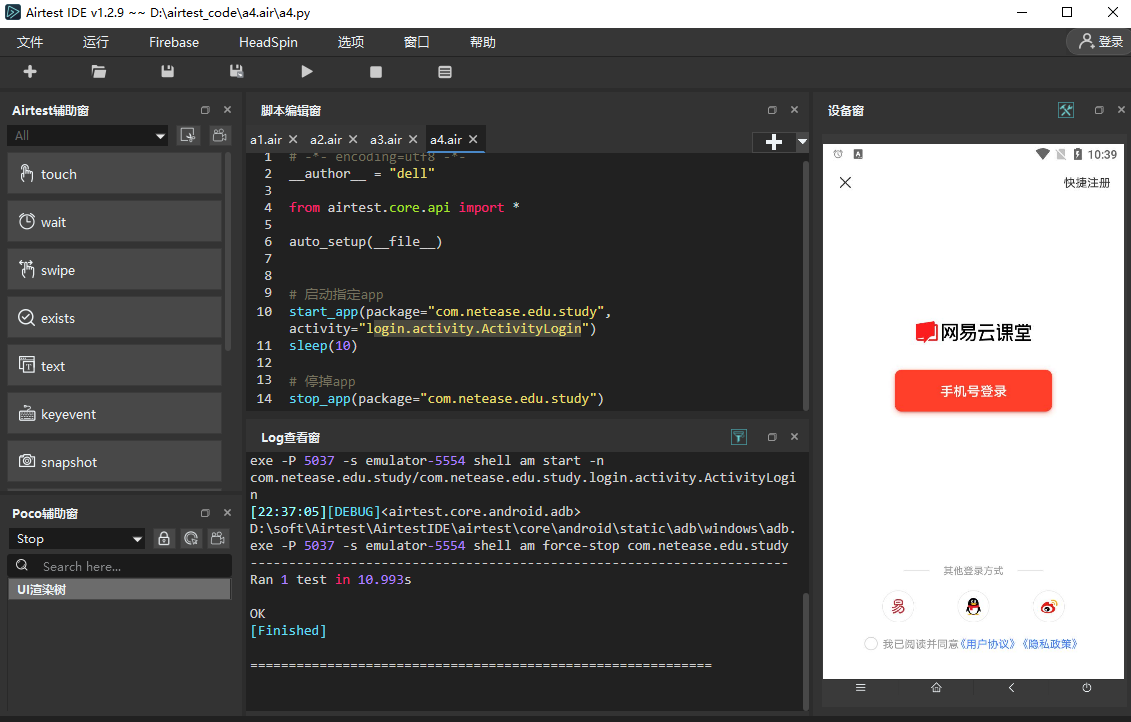Tap the device power icon
This screenshot has height=722, width=1131.
pos(1086,687)
